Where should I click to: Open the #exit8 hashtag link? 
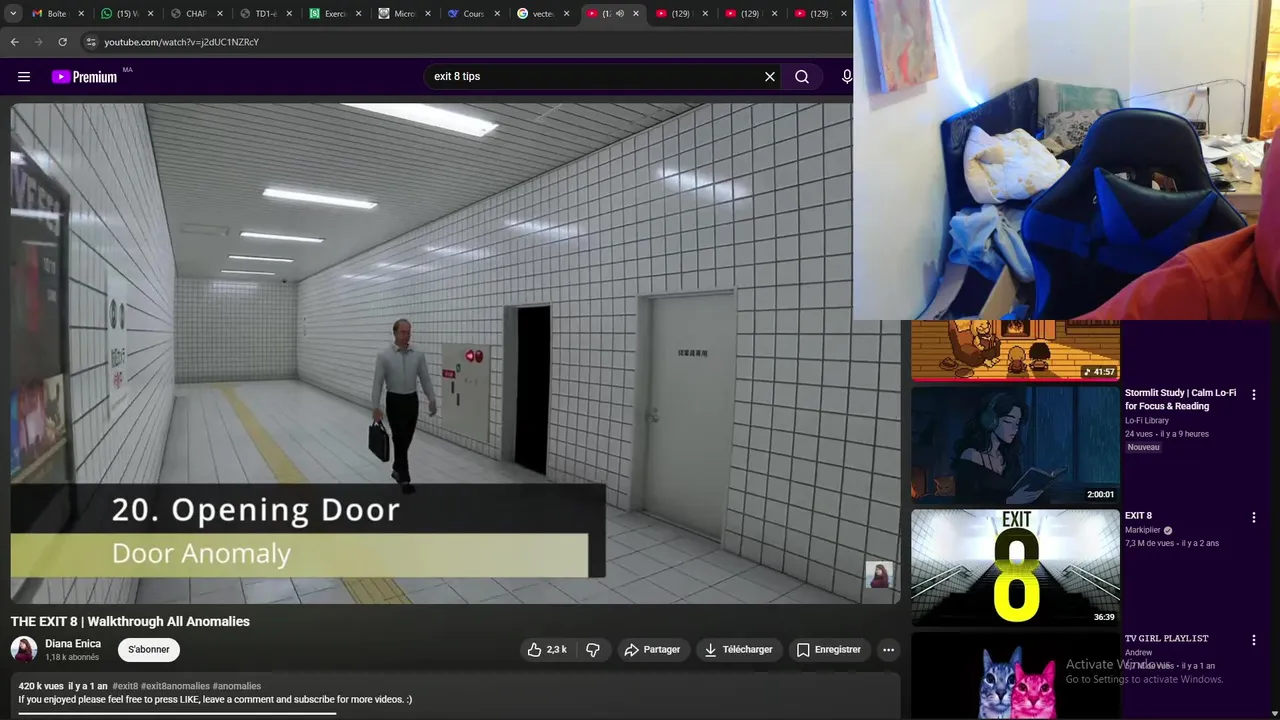125,686
